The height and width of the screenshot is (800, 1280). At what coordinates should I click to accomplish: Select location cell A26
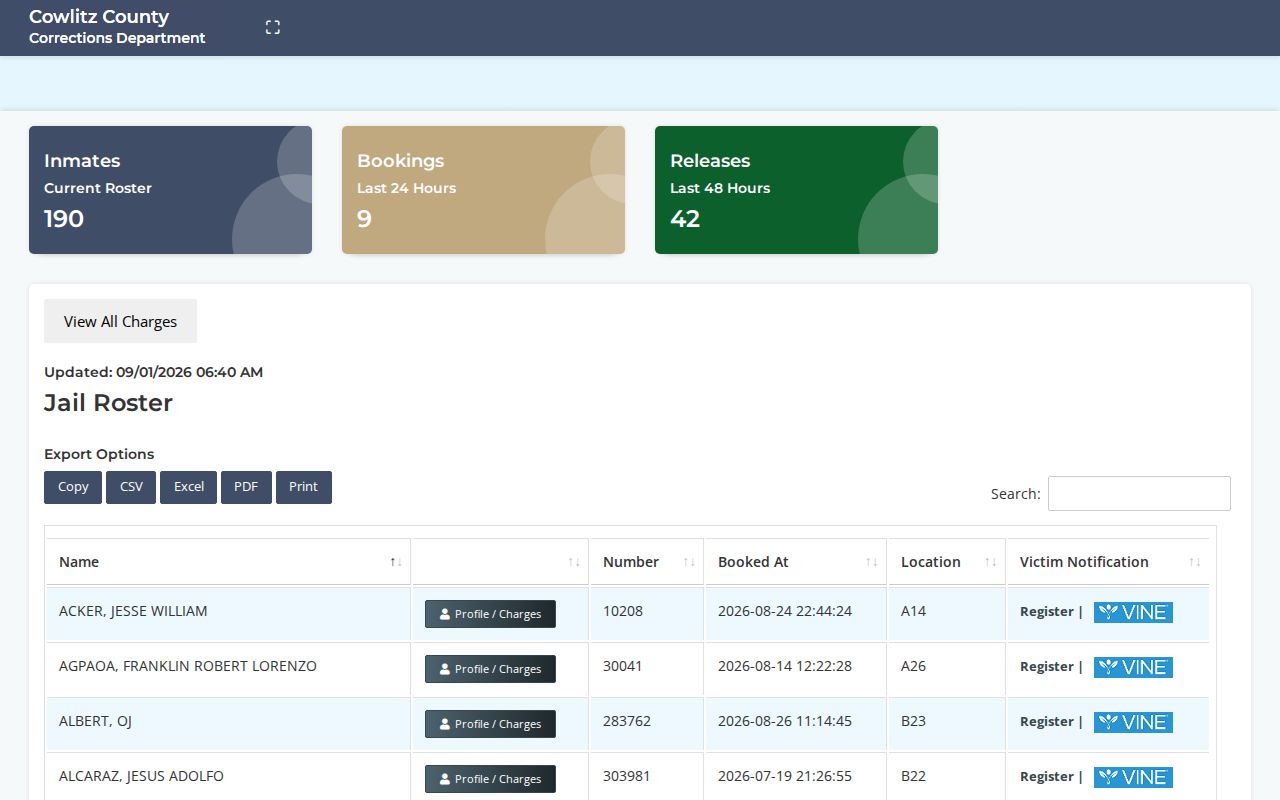(x=914, y=666)
